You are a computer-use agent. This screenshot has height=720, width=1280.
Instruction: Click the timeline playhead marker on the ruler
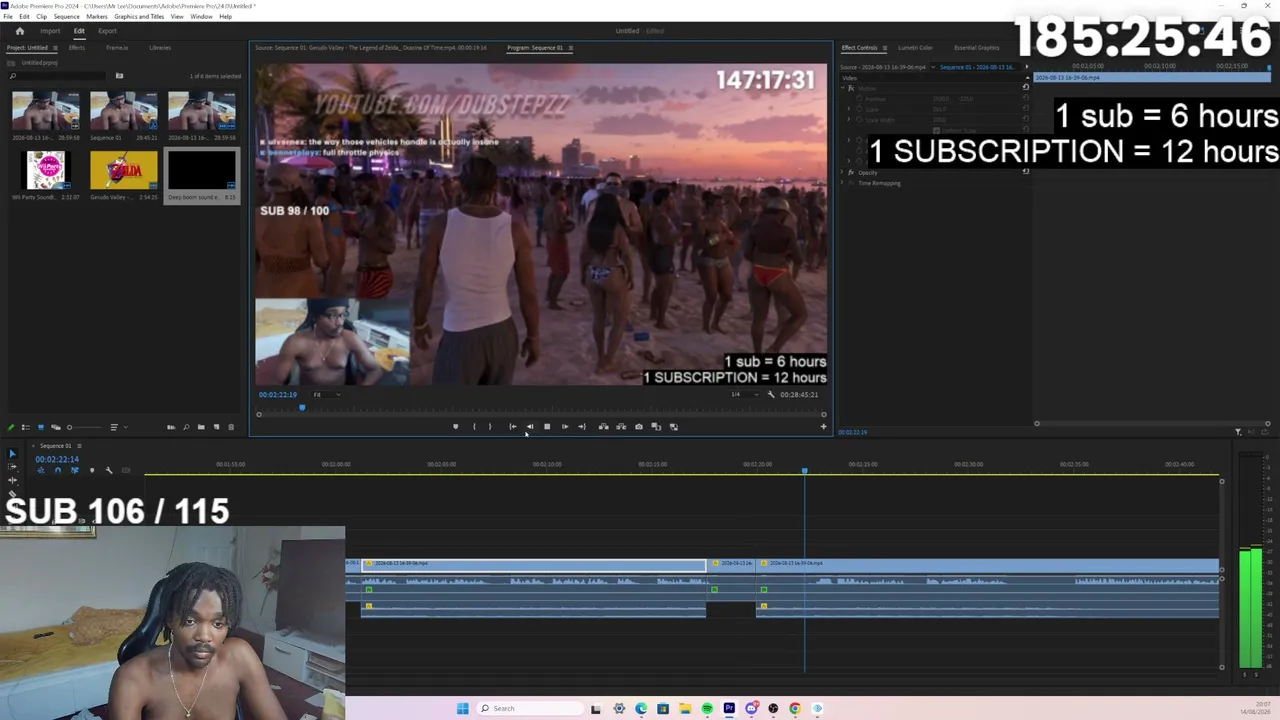pos(804,470)
